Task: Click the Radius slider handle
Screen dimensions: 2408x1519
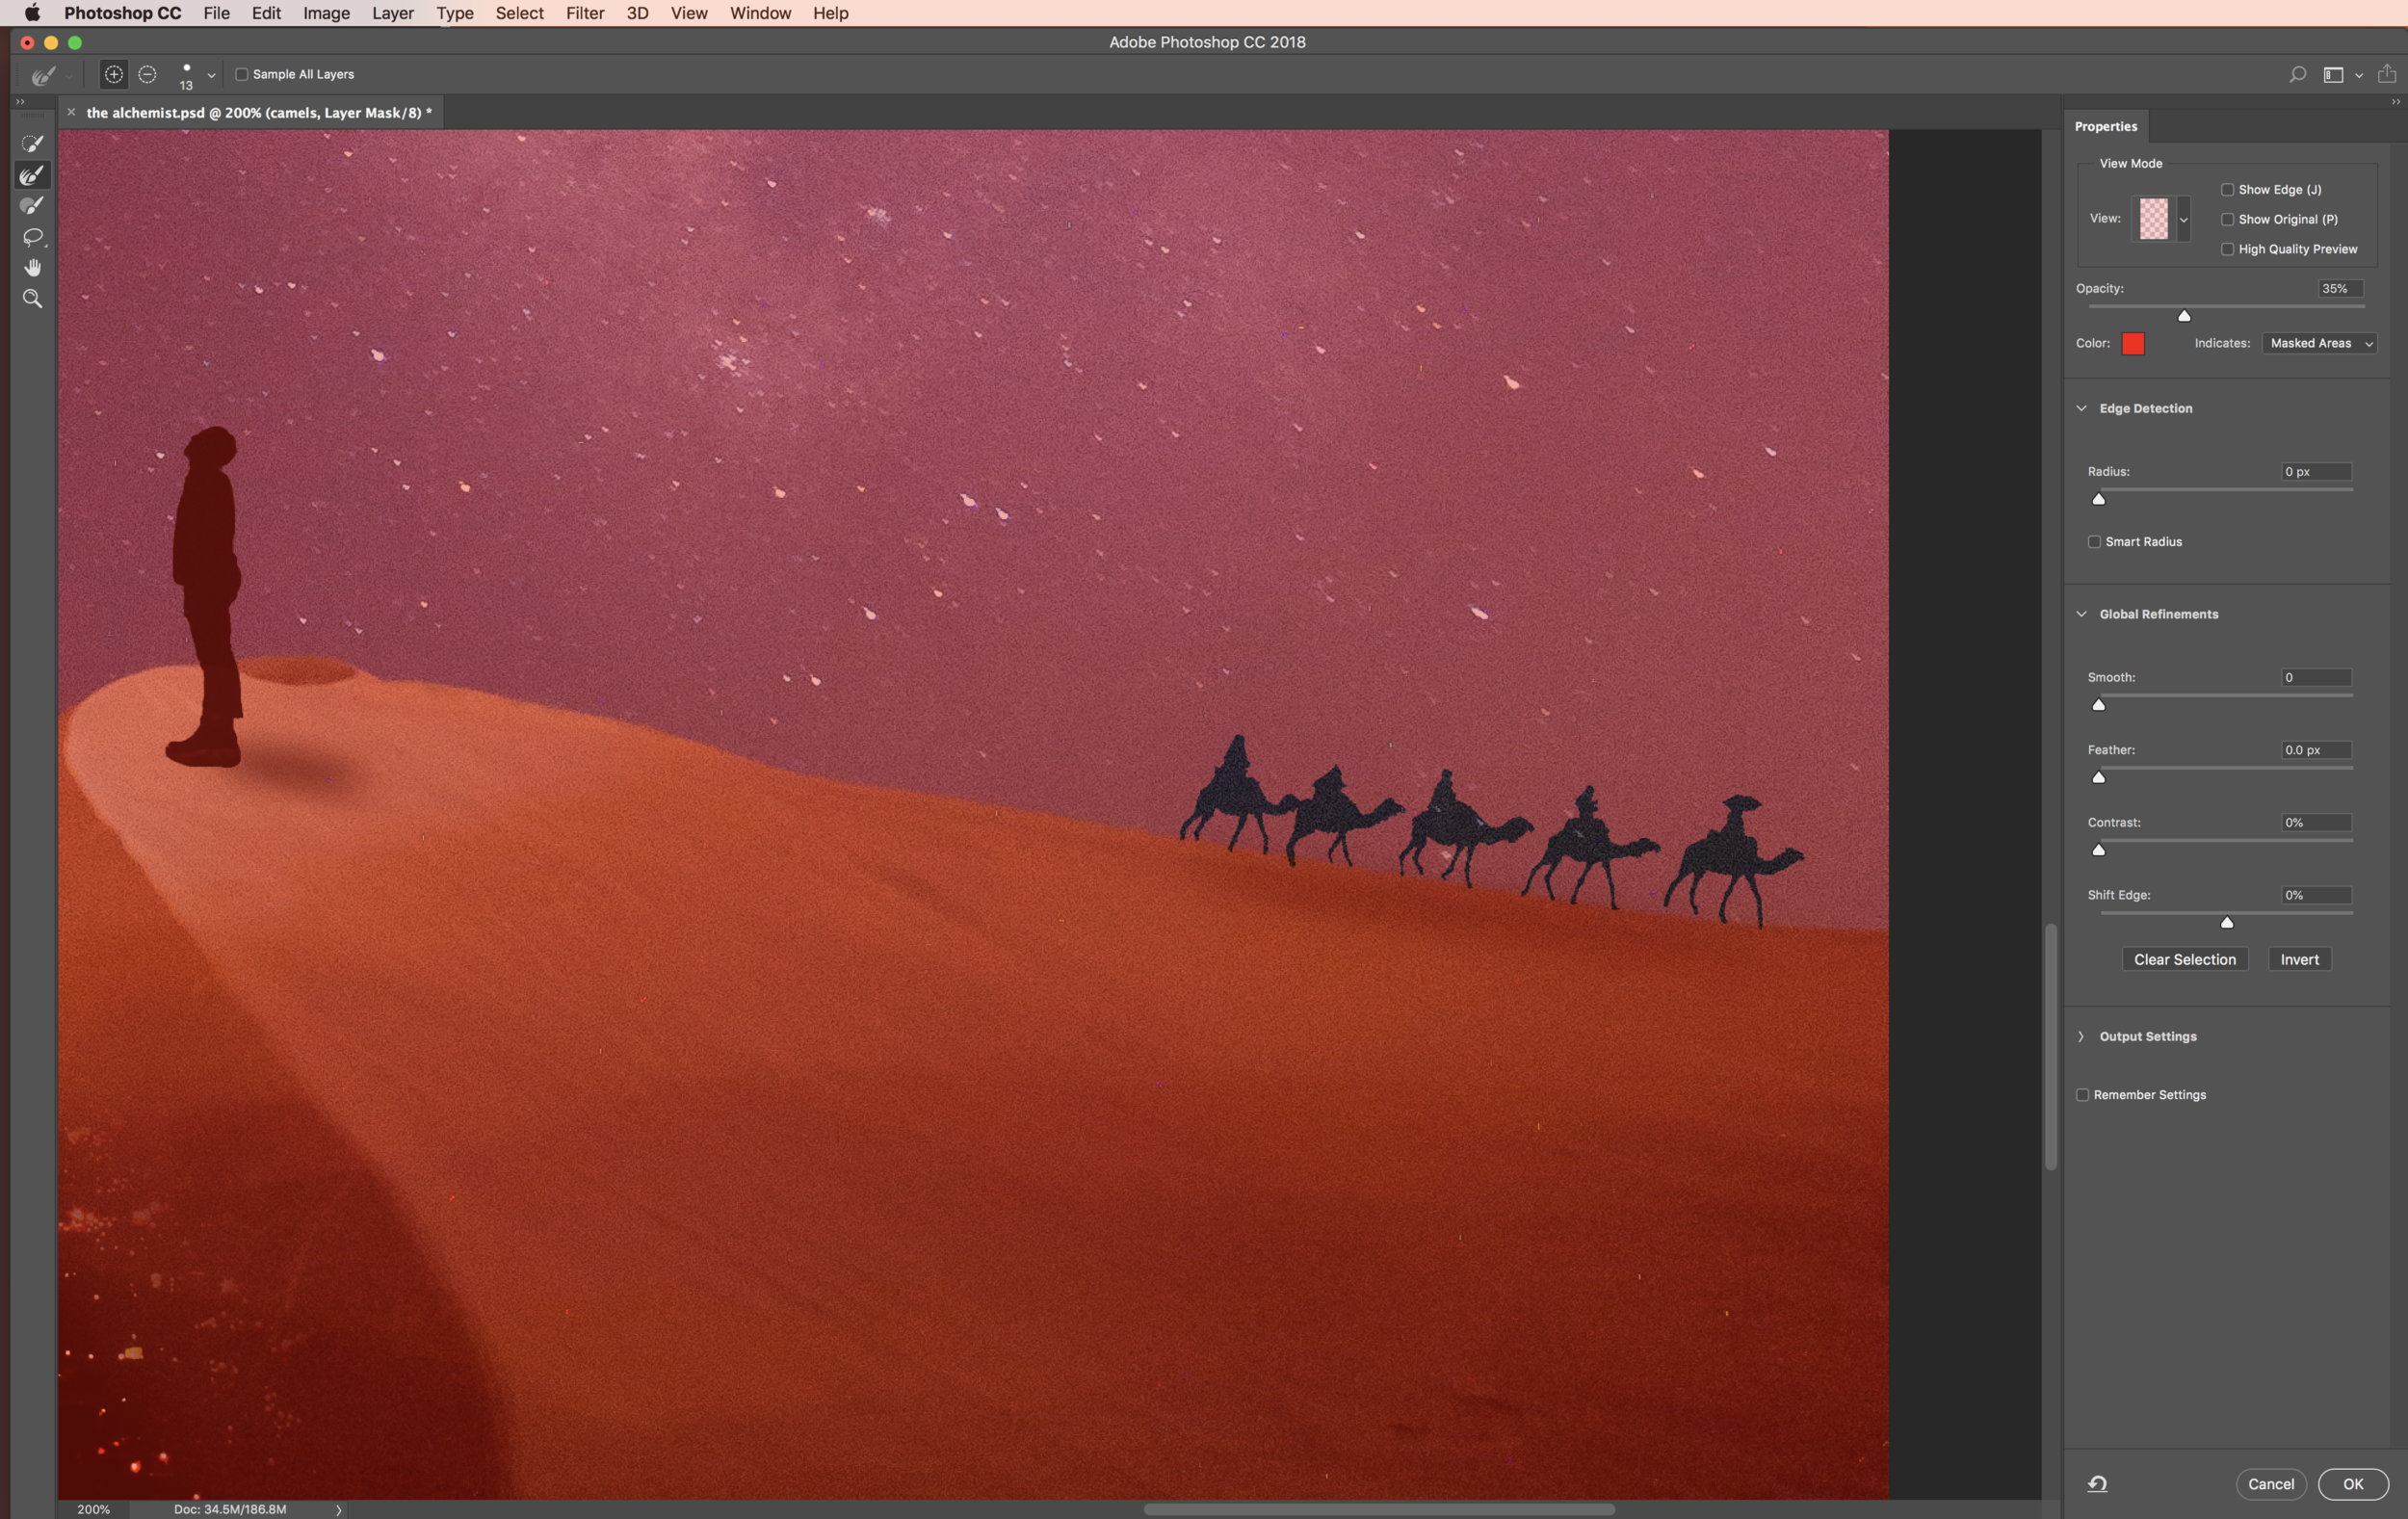Action: click(x=2099, y=499)
